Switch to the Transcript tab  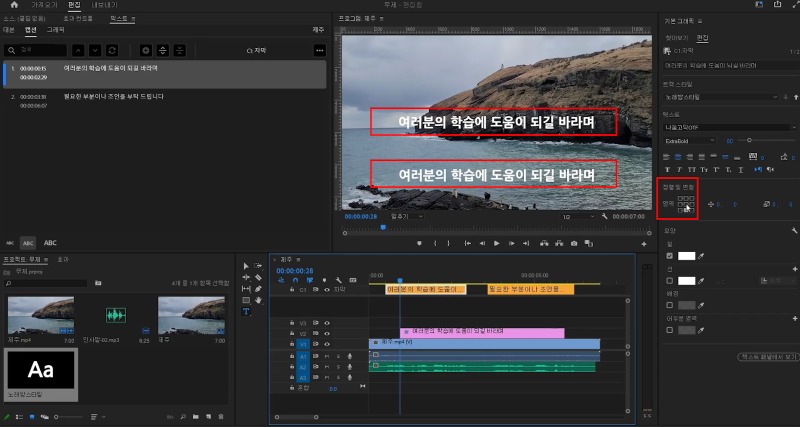pos(9,30)
